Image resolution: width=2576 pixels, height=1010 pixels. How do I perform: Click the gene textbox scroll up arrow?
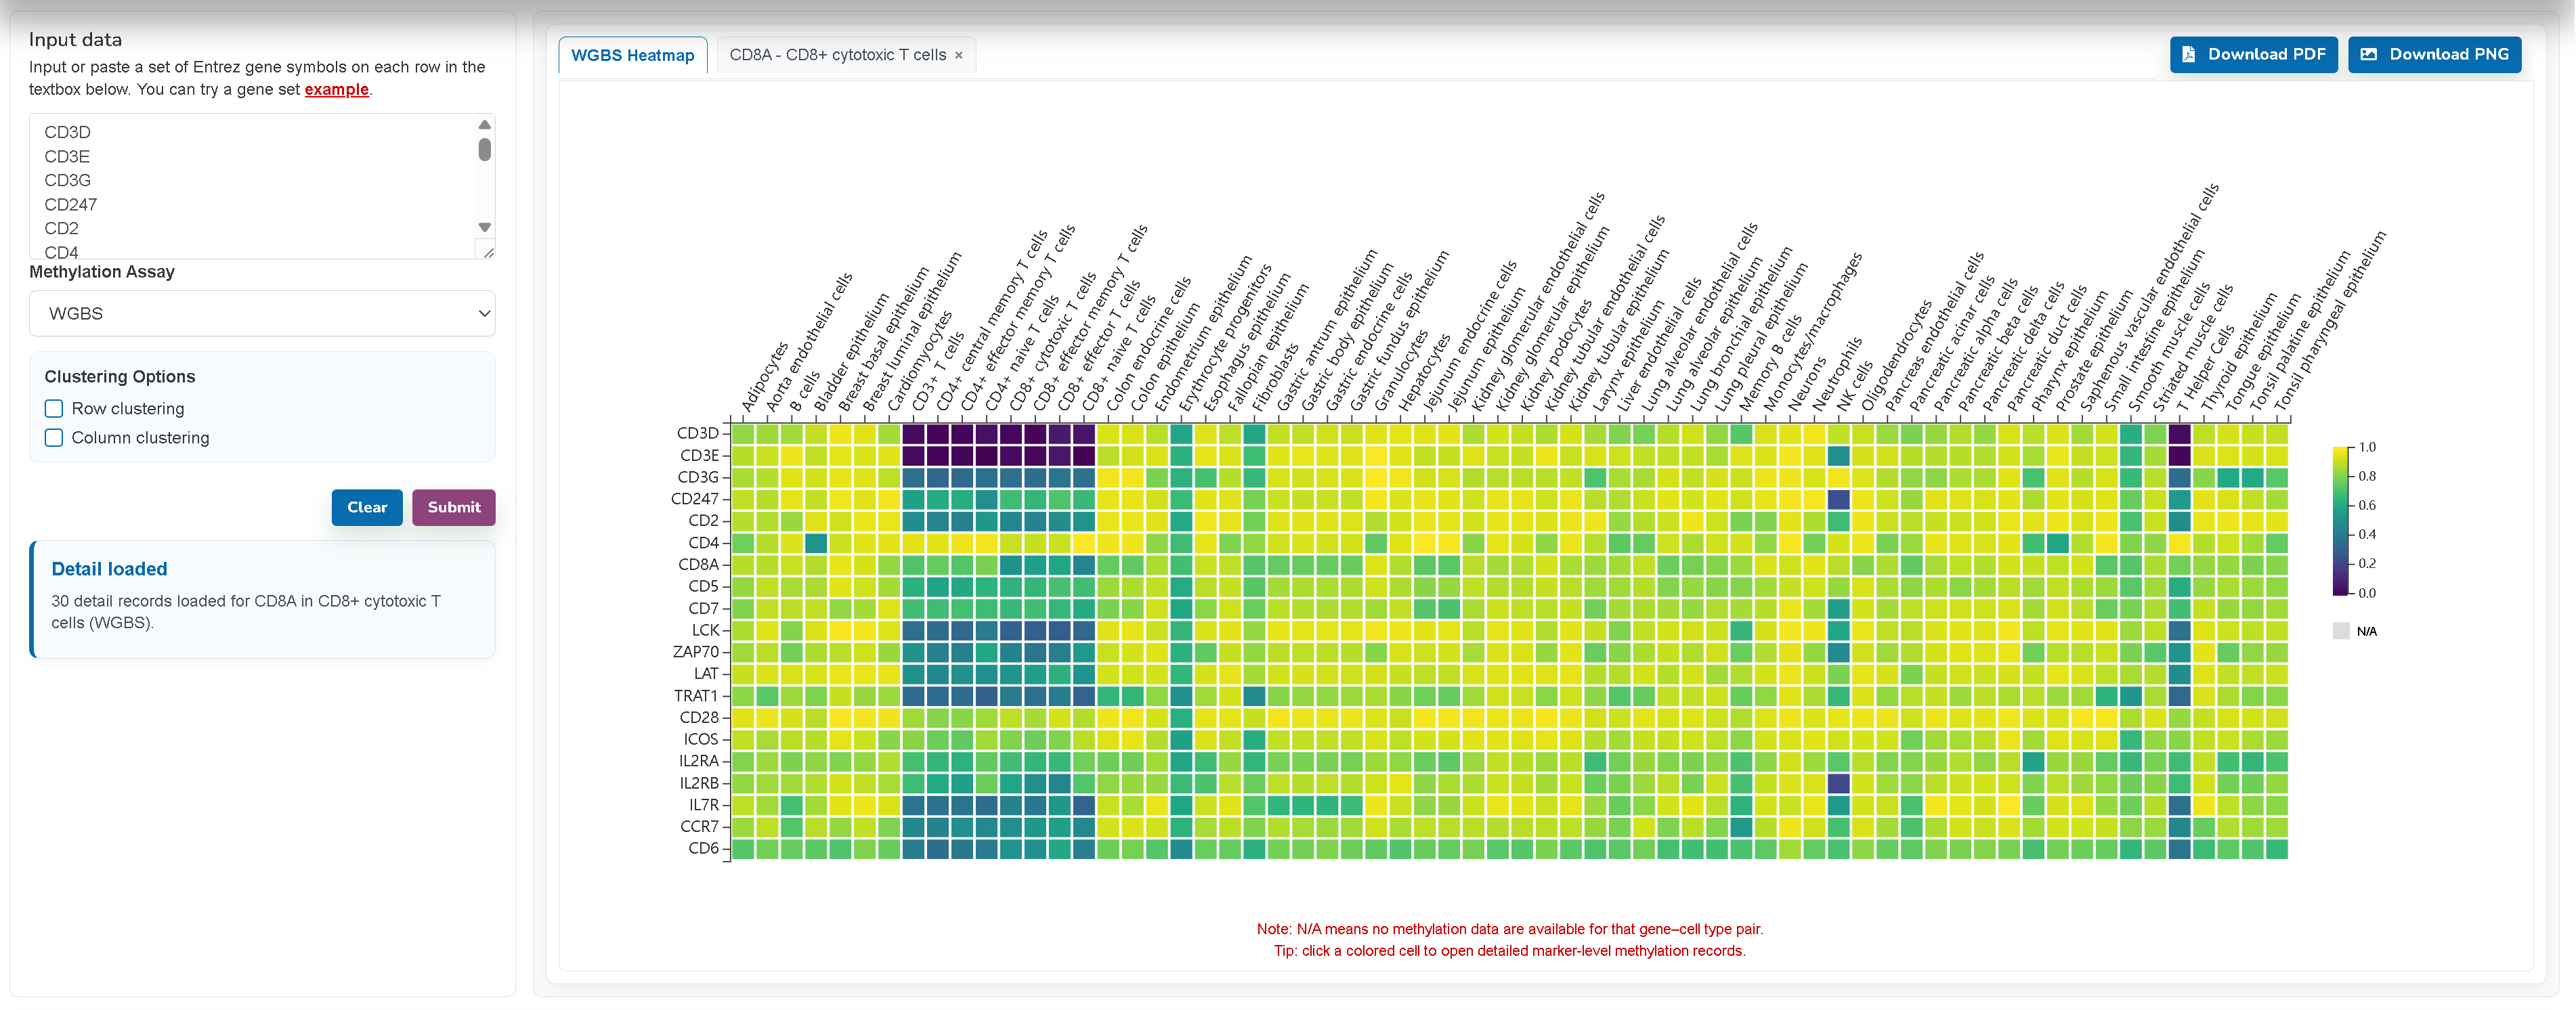pos(485,125)
